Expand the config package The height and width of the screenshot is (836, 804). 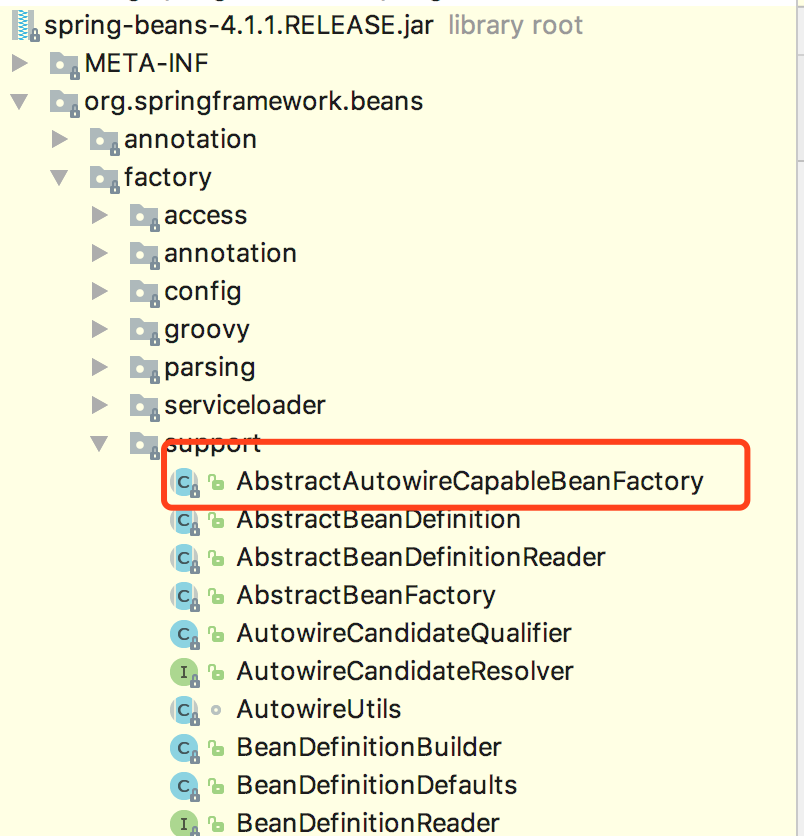100,292
